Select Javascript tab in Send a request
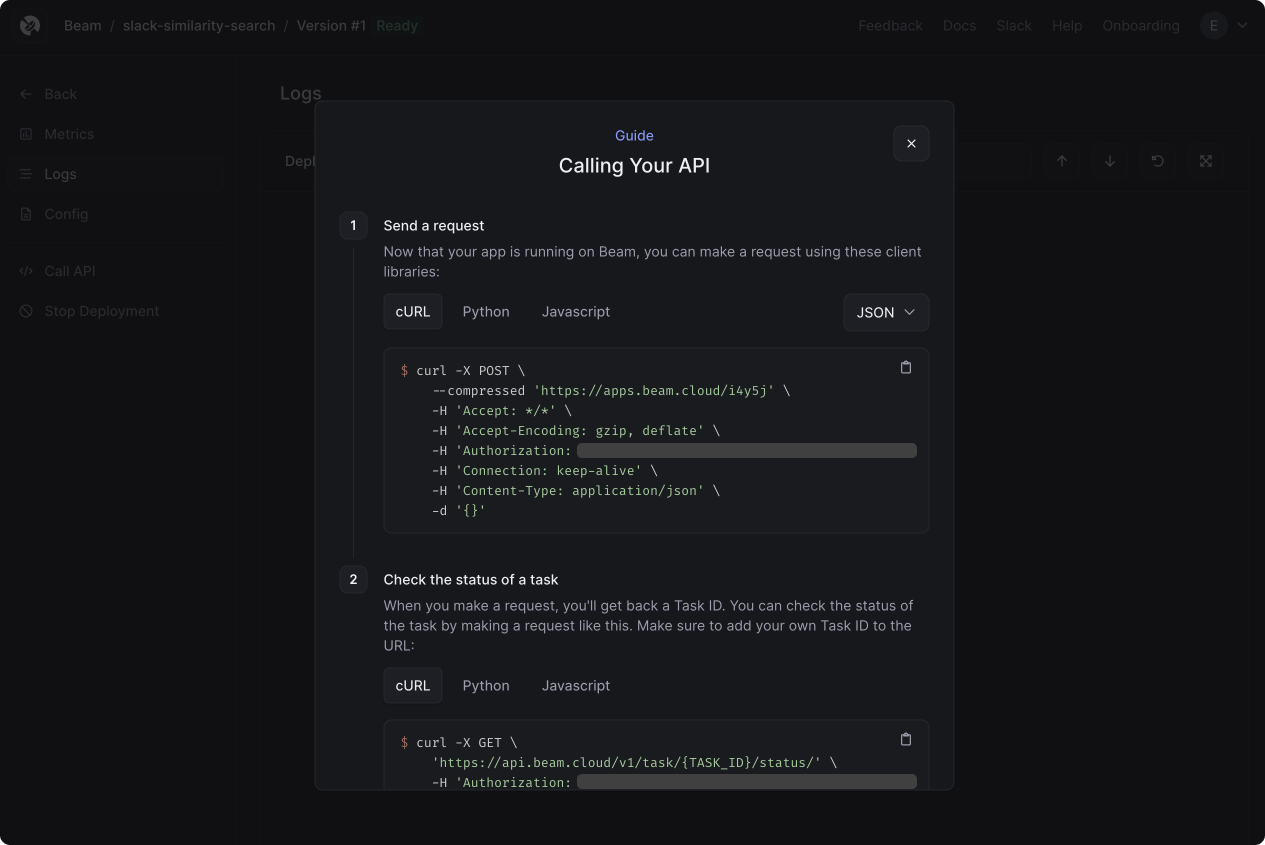1265x845 pixels. coord(576,312)
